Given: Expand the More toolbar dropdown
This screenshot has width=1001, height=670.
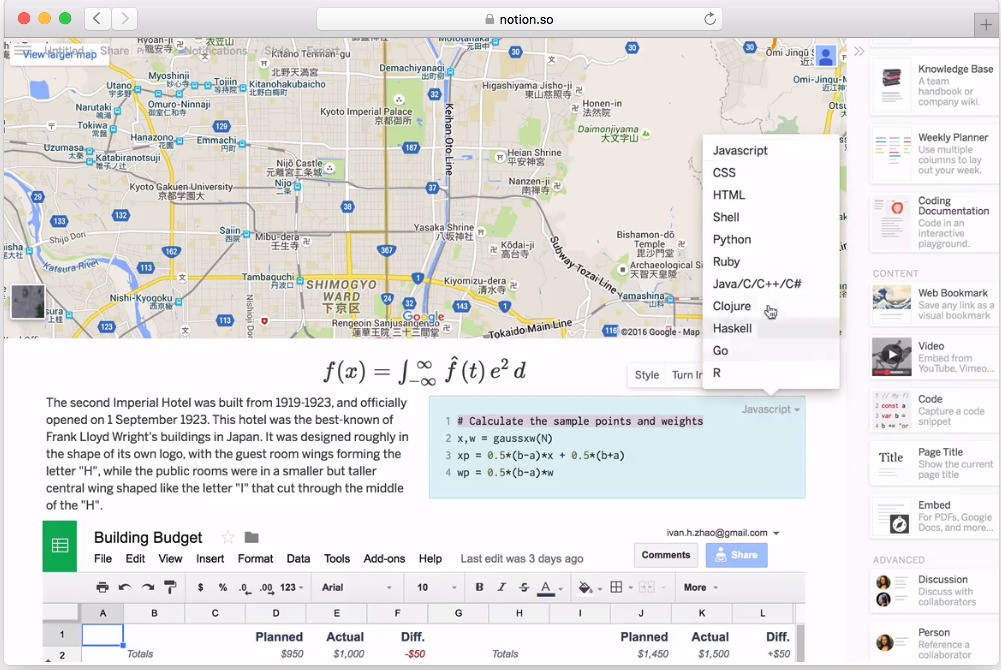Looking at the screenshot, I should click(701, 588).
